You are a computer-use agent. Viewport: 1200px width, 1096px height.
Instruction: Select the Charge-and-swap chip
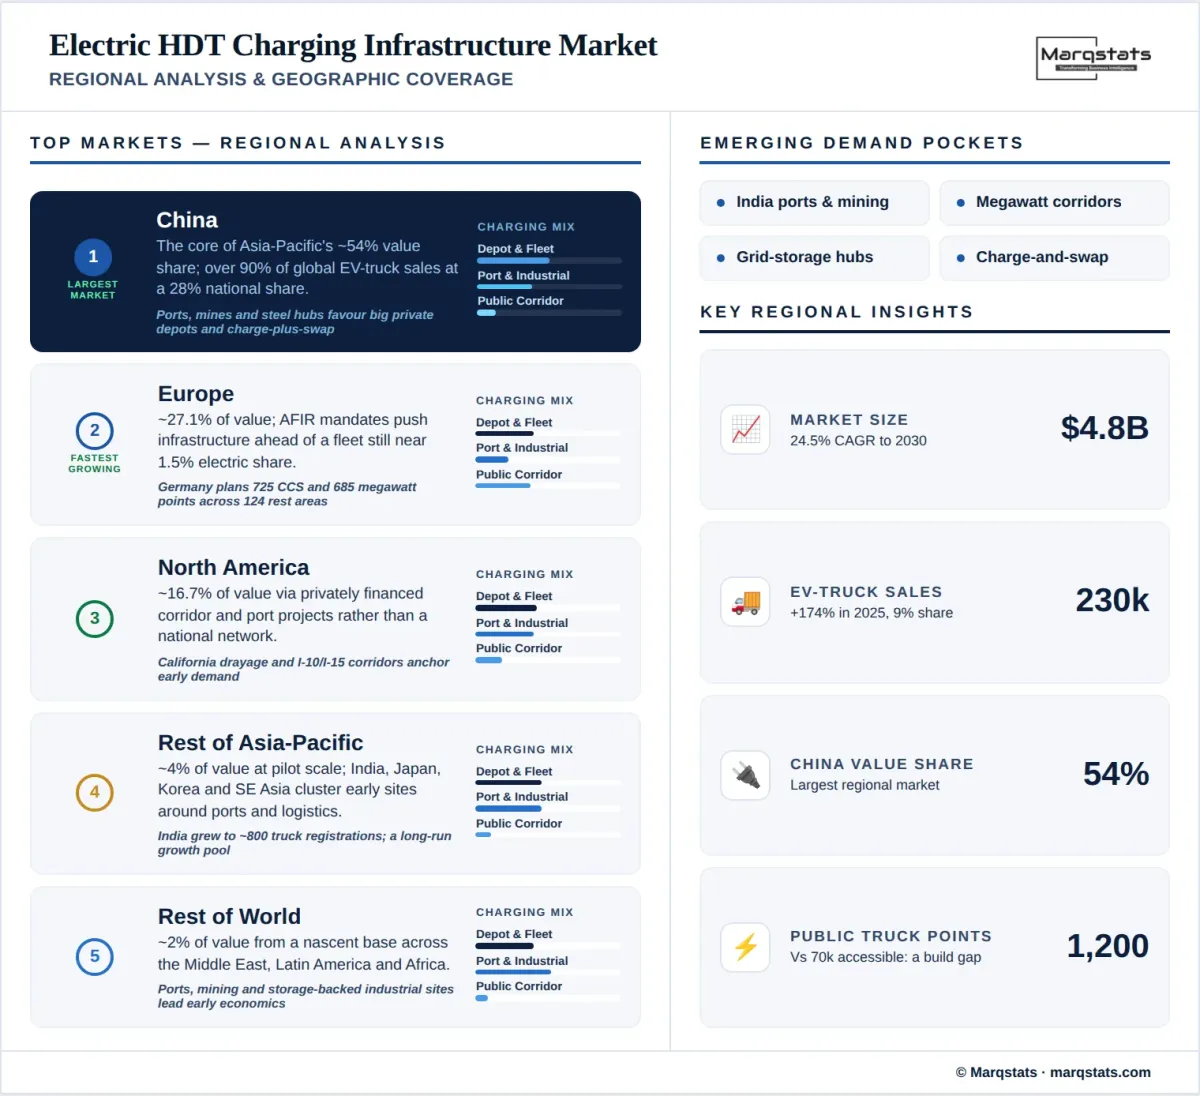tap(1054, 257)
